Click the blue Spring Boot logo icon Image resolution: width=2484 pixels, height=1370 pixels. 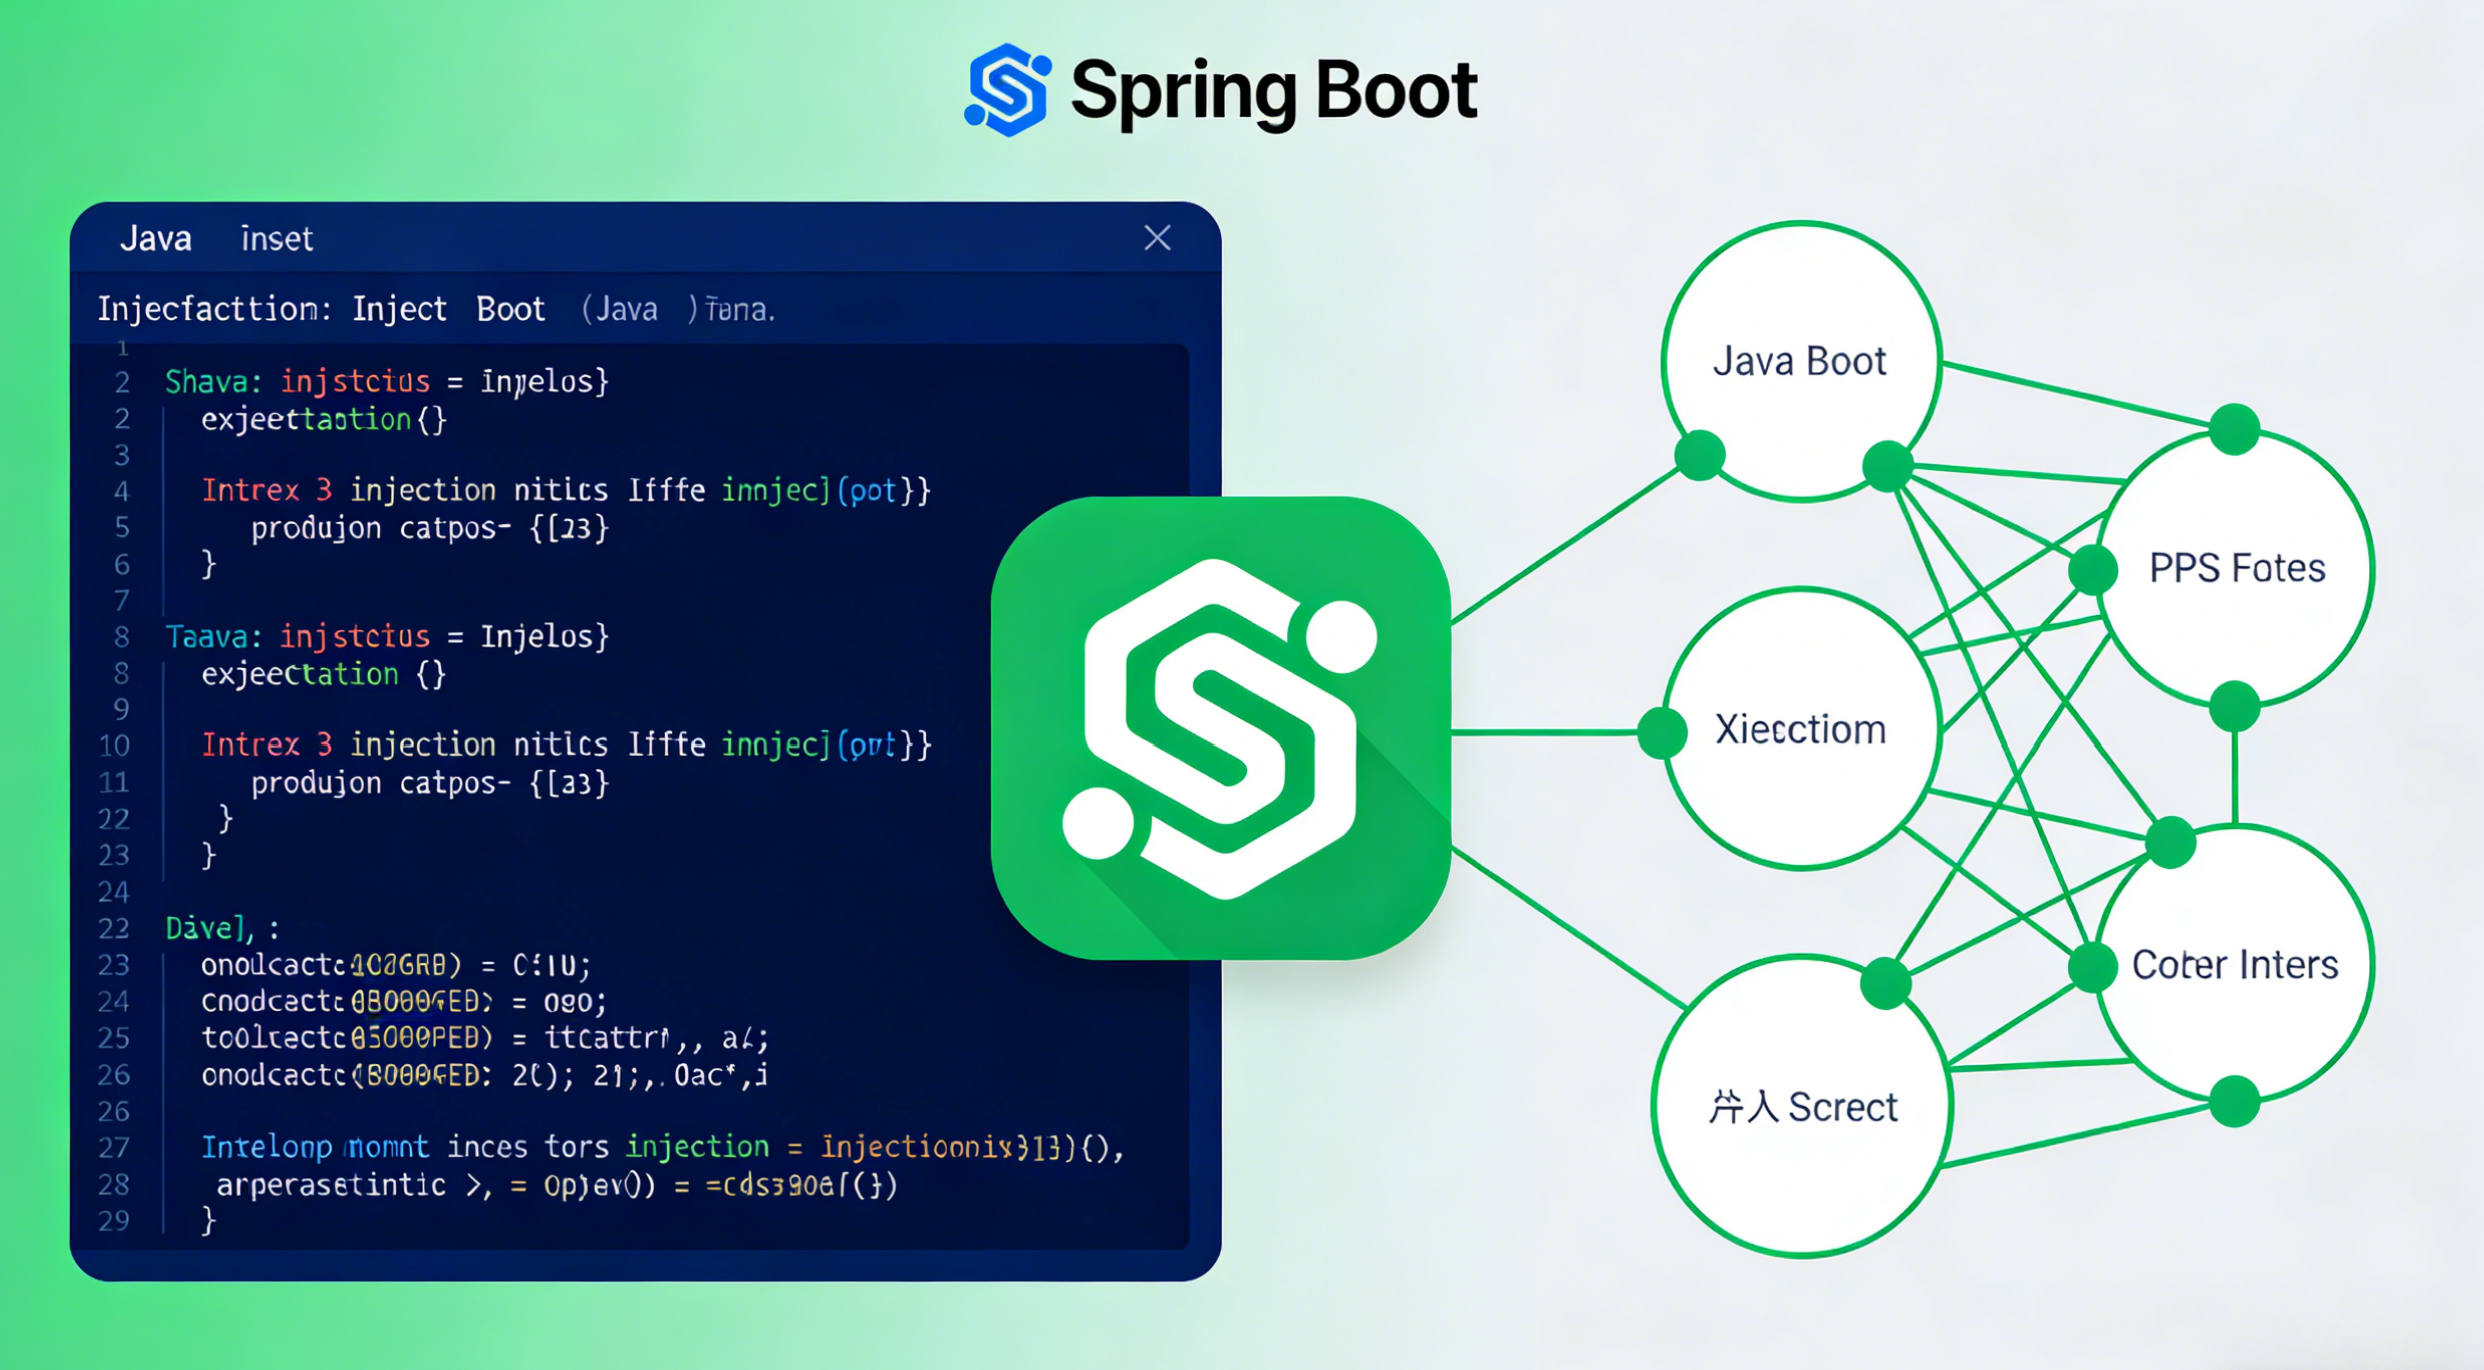[x=1007, y=90]
